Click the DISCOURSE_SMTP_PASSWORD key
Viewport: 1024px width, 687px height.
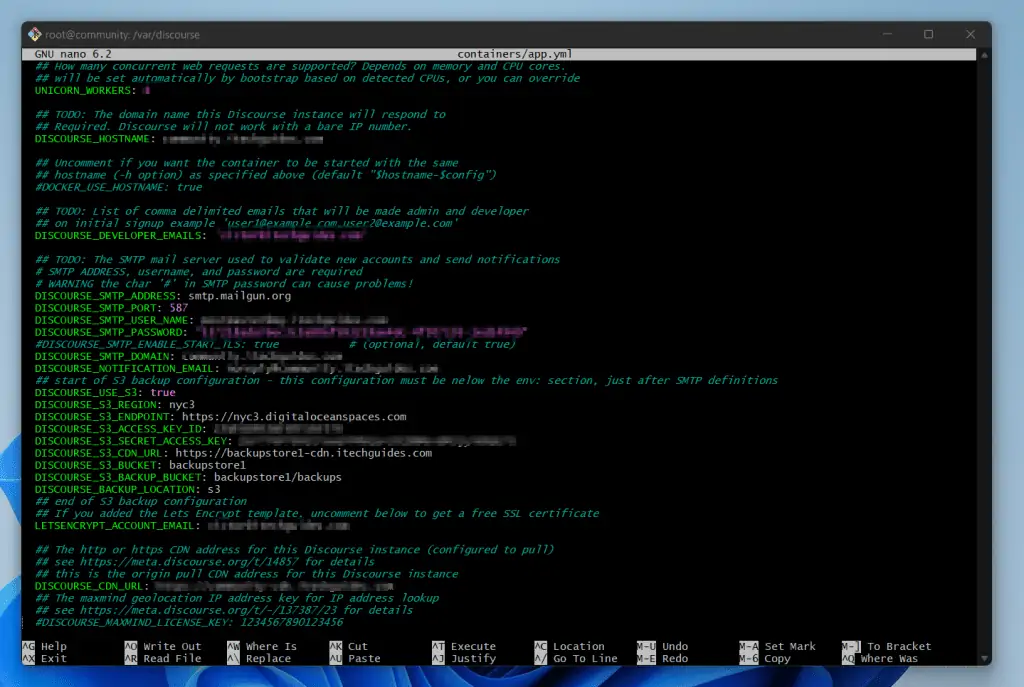[108, 332]
